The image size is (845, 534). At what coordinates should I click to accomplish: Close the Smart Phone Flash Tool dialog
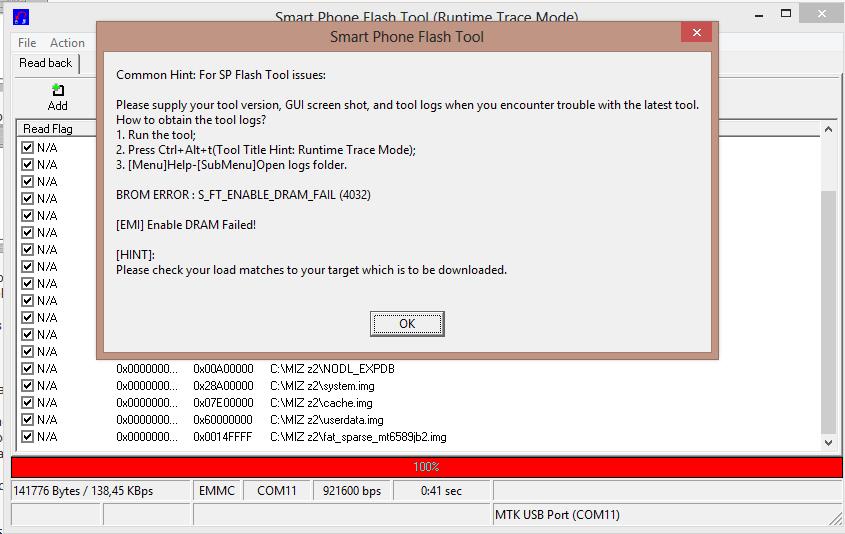click(696, 32)
